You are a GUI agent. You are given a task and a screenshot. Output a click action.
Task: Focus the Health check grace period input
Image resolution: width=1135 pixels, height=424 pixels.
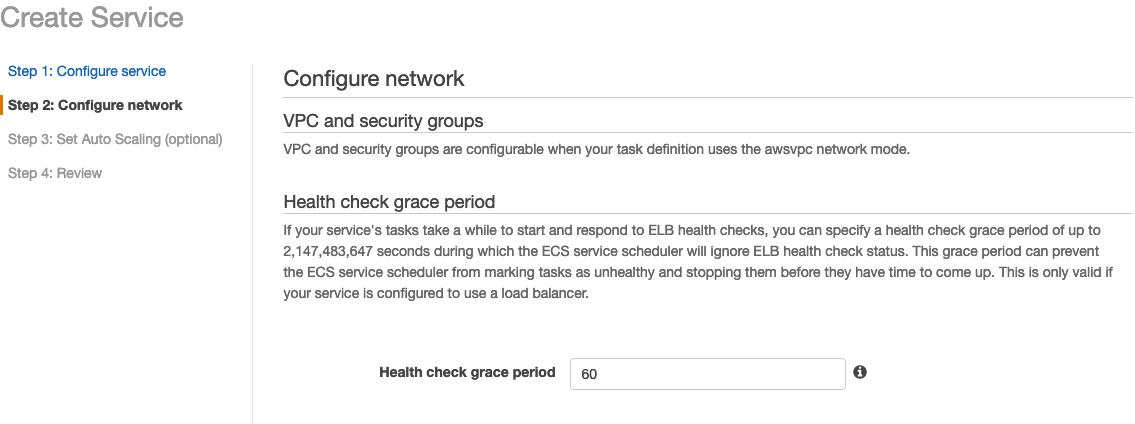tap(707, 373)
